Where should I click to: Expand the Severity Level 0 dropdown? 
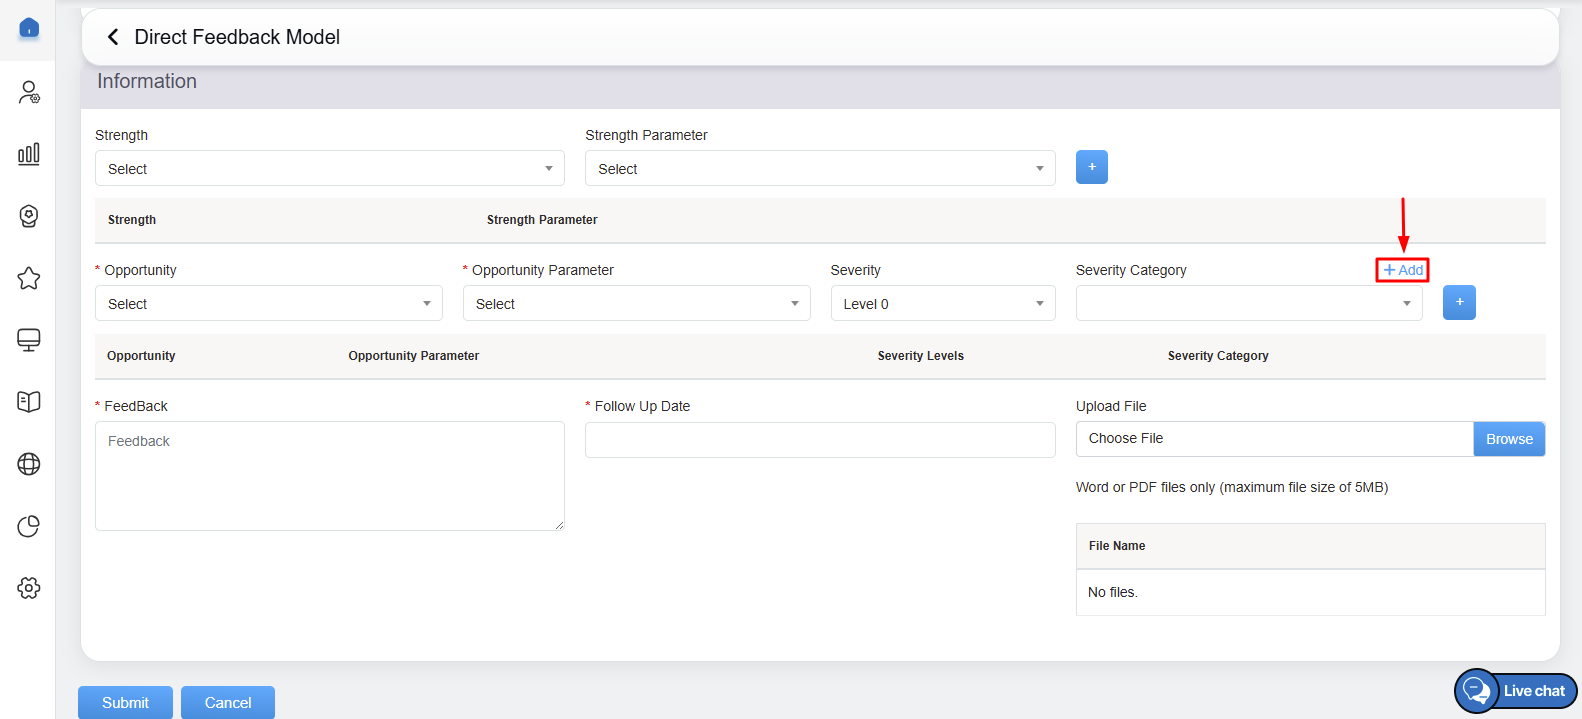(942, 304)
